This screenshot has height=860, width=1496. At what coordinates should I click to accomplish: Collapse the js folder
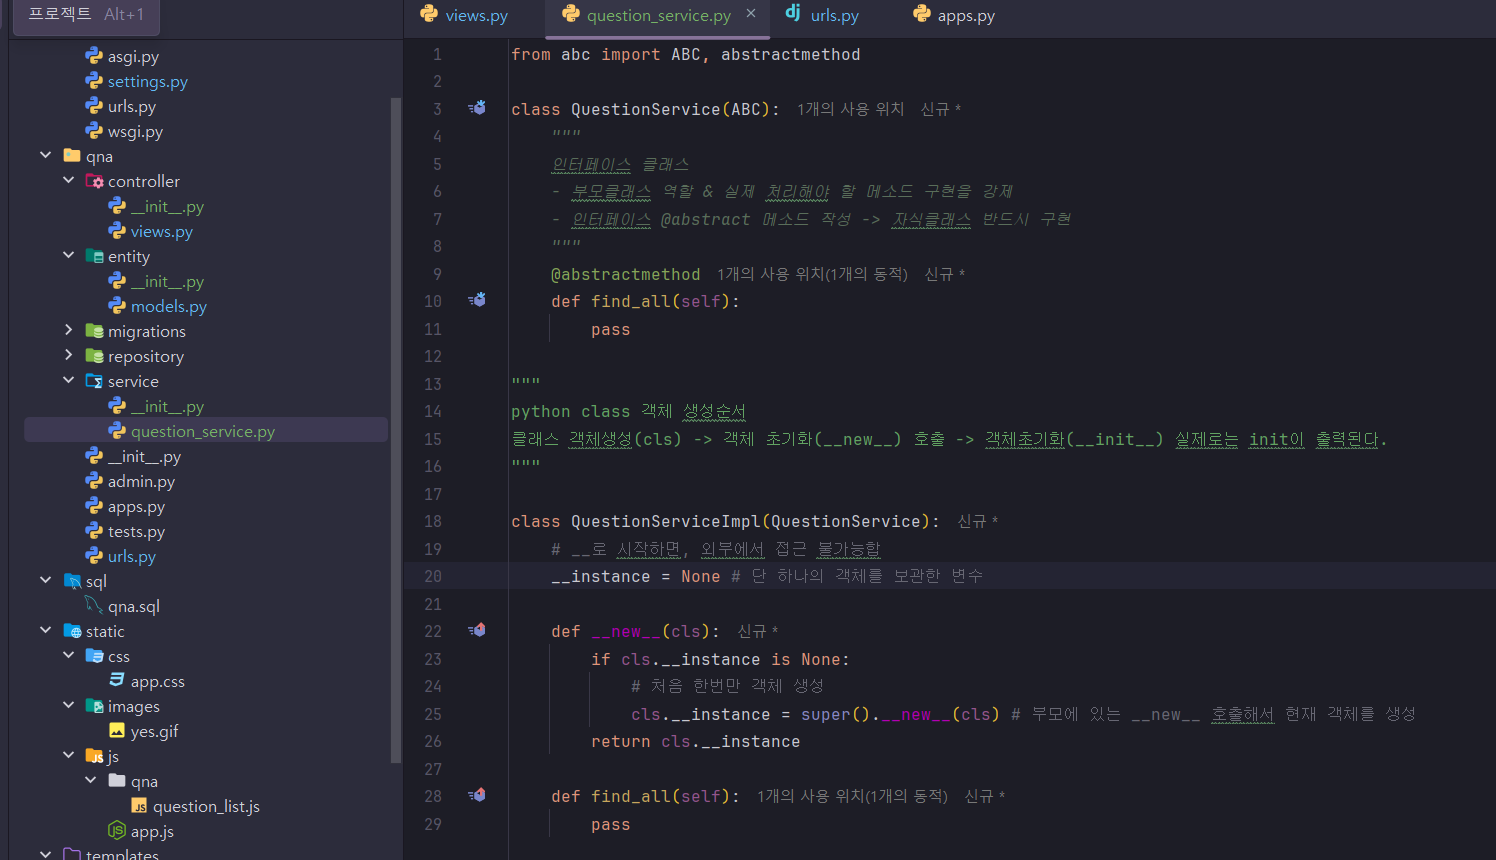point(68,755)
